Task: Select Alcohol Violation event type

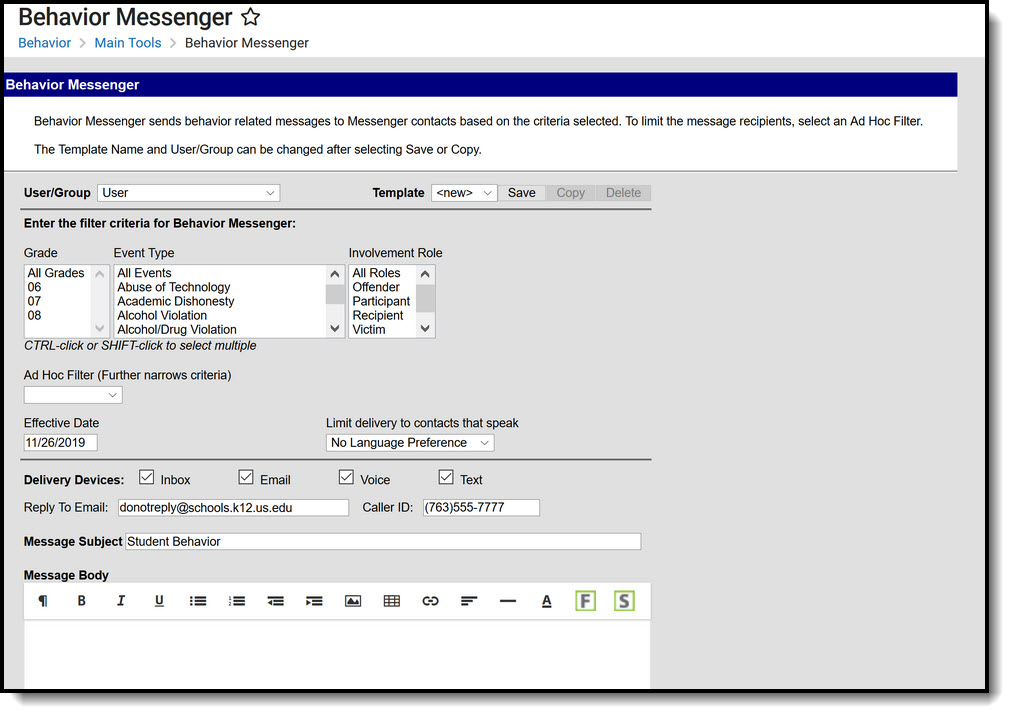Action: coord(220,316)
